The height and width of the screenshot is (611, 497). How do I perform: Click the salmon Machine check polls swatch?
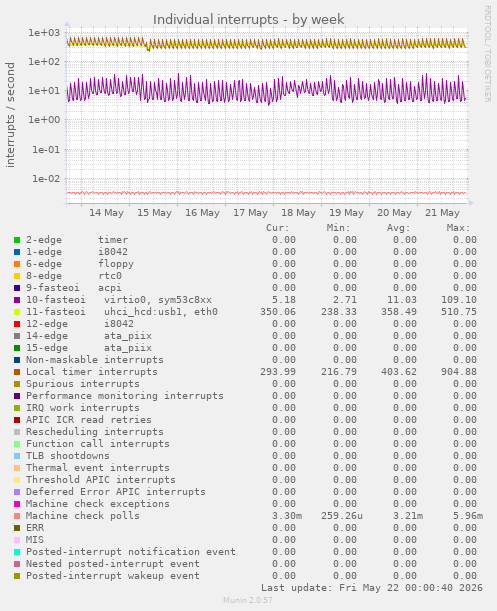[x=17, y=516]
